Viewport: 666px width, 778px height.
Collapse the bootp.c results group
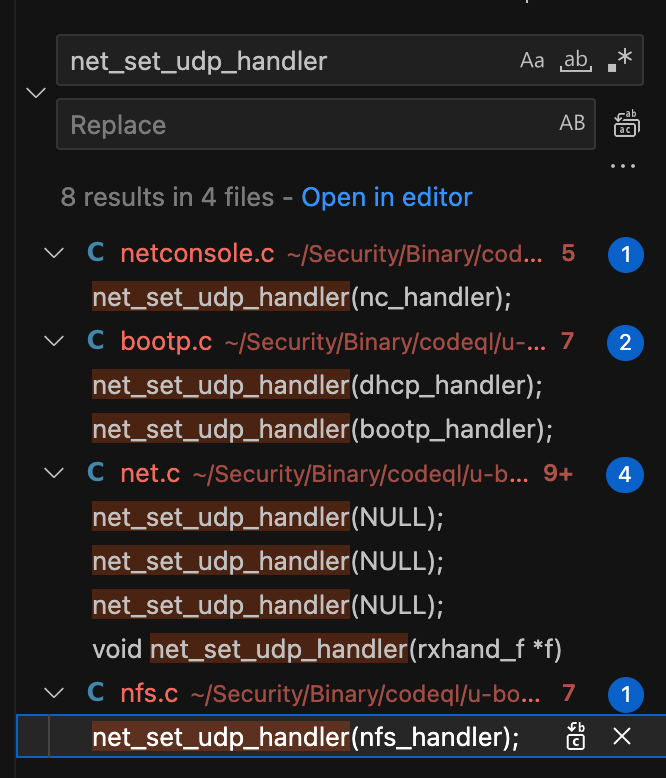click(54, 340)
